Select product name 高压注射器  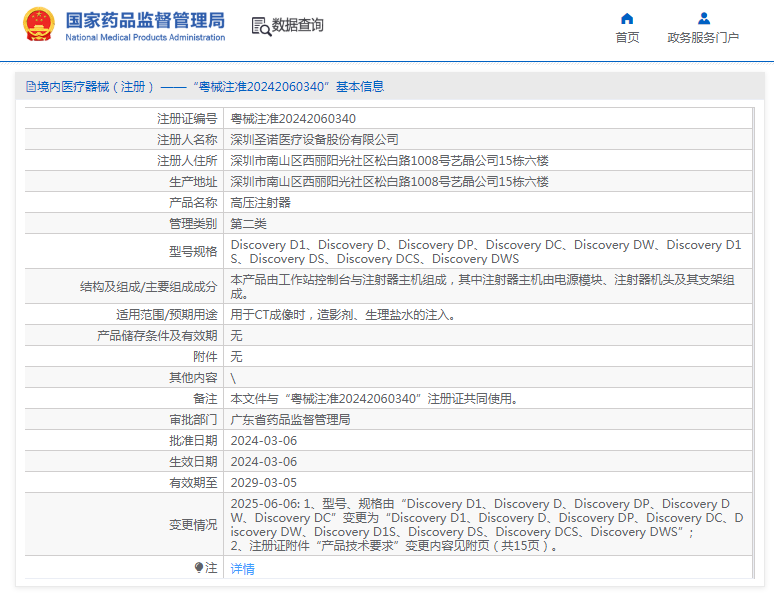pos(261,202)
